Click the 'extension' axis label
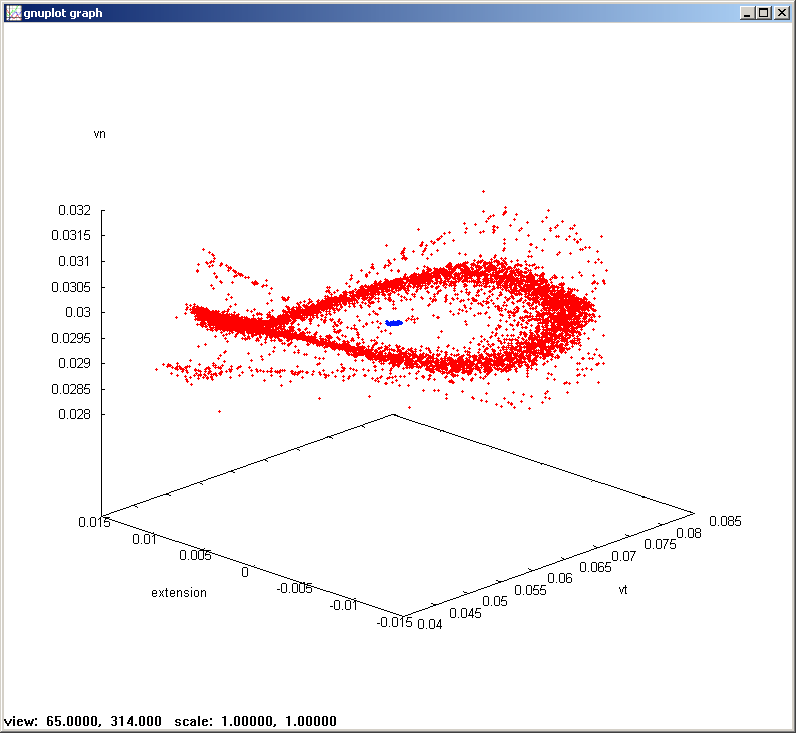The image size is (796, 733). tap(179, 592)
